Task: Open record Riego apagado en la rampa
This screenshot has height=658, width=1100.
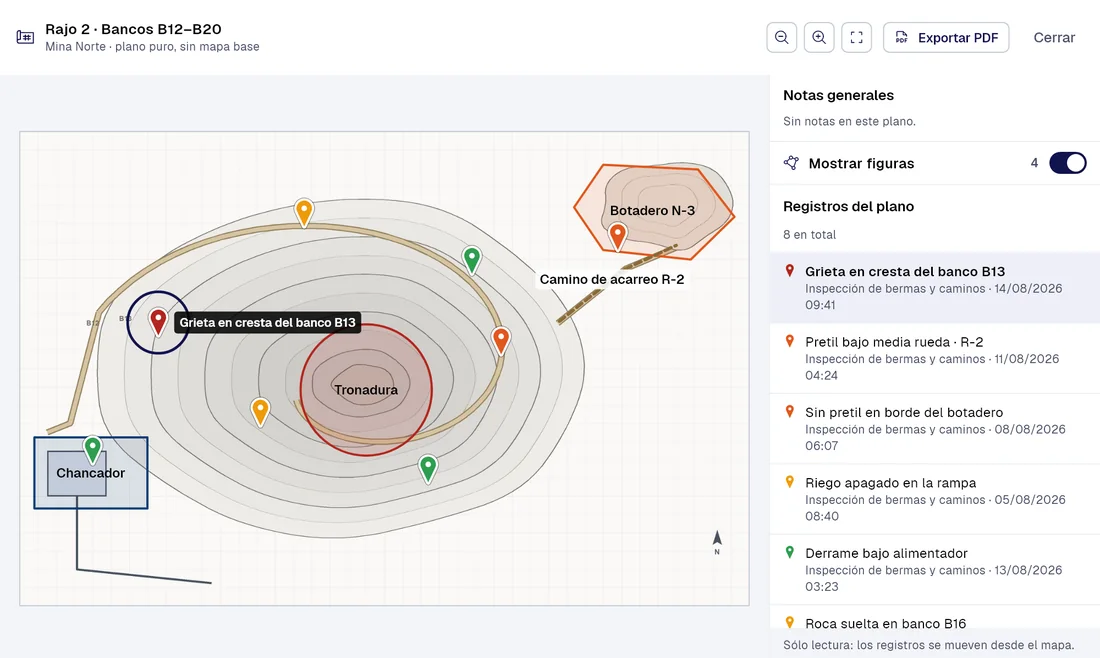Action: pos(934,499)
